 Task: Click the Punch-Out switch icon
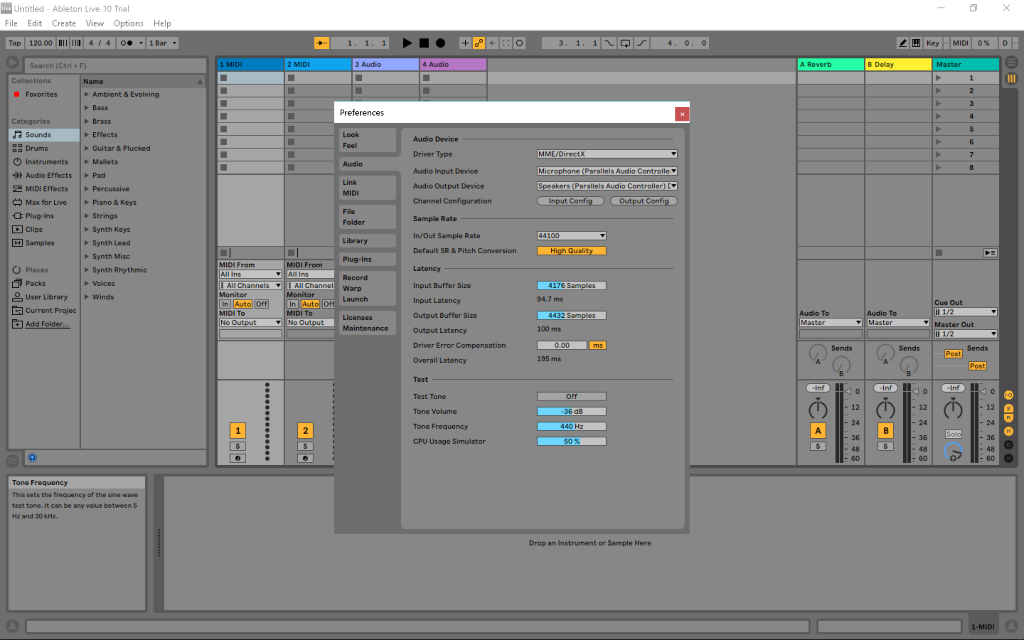click(x=642, y=43)
